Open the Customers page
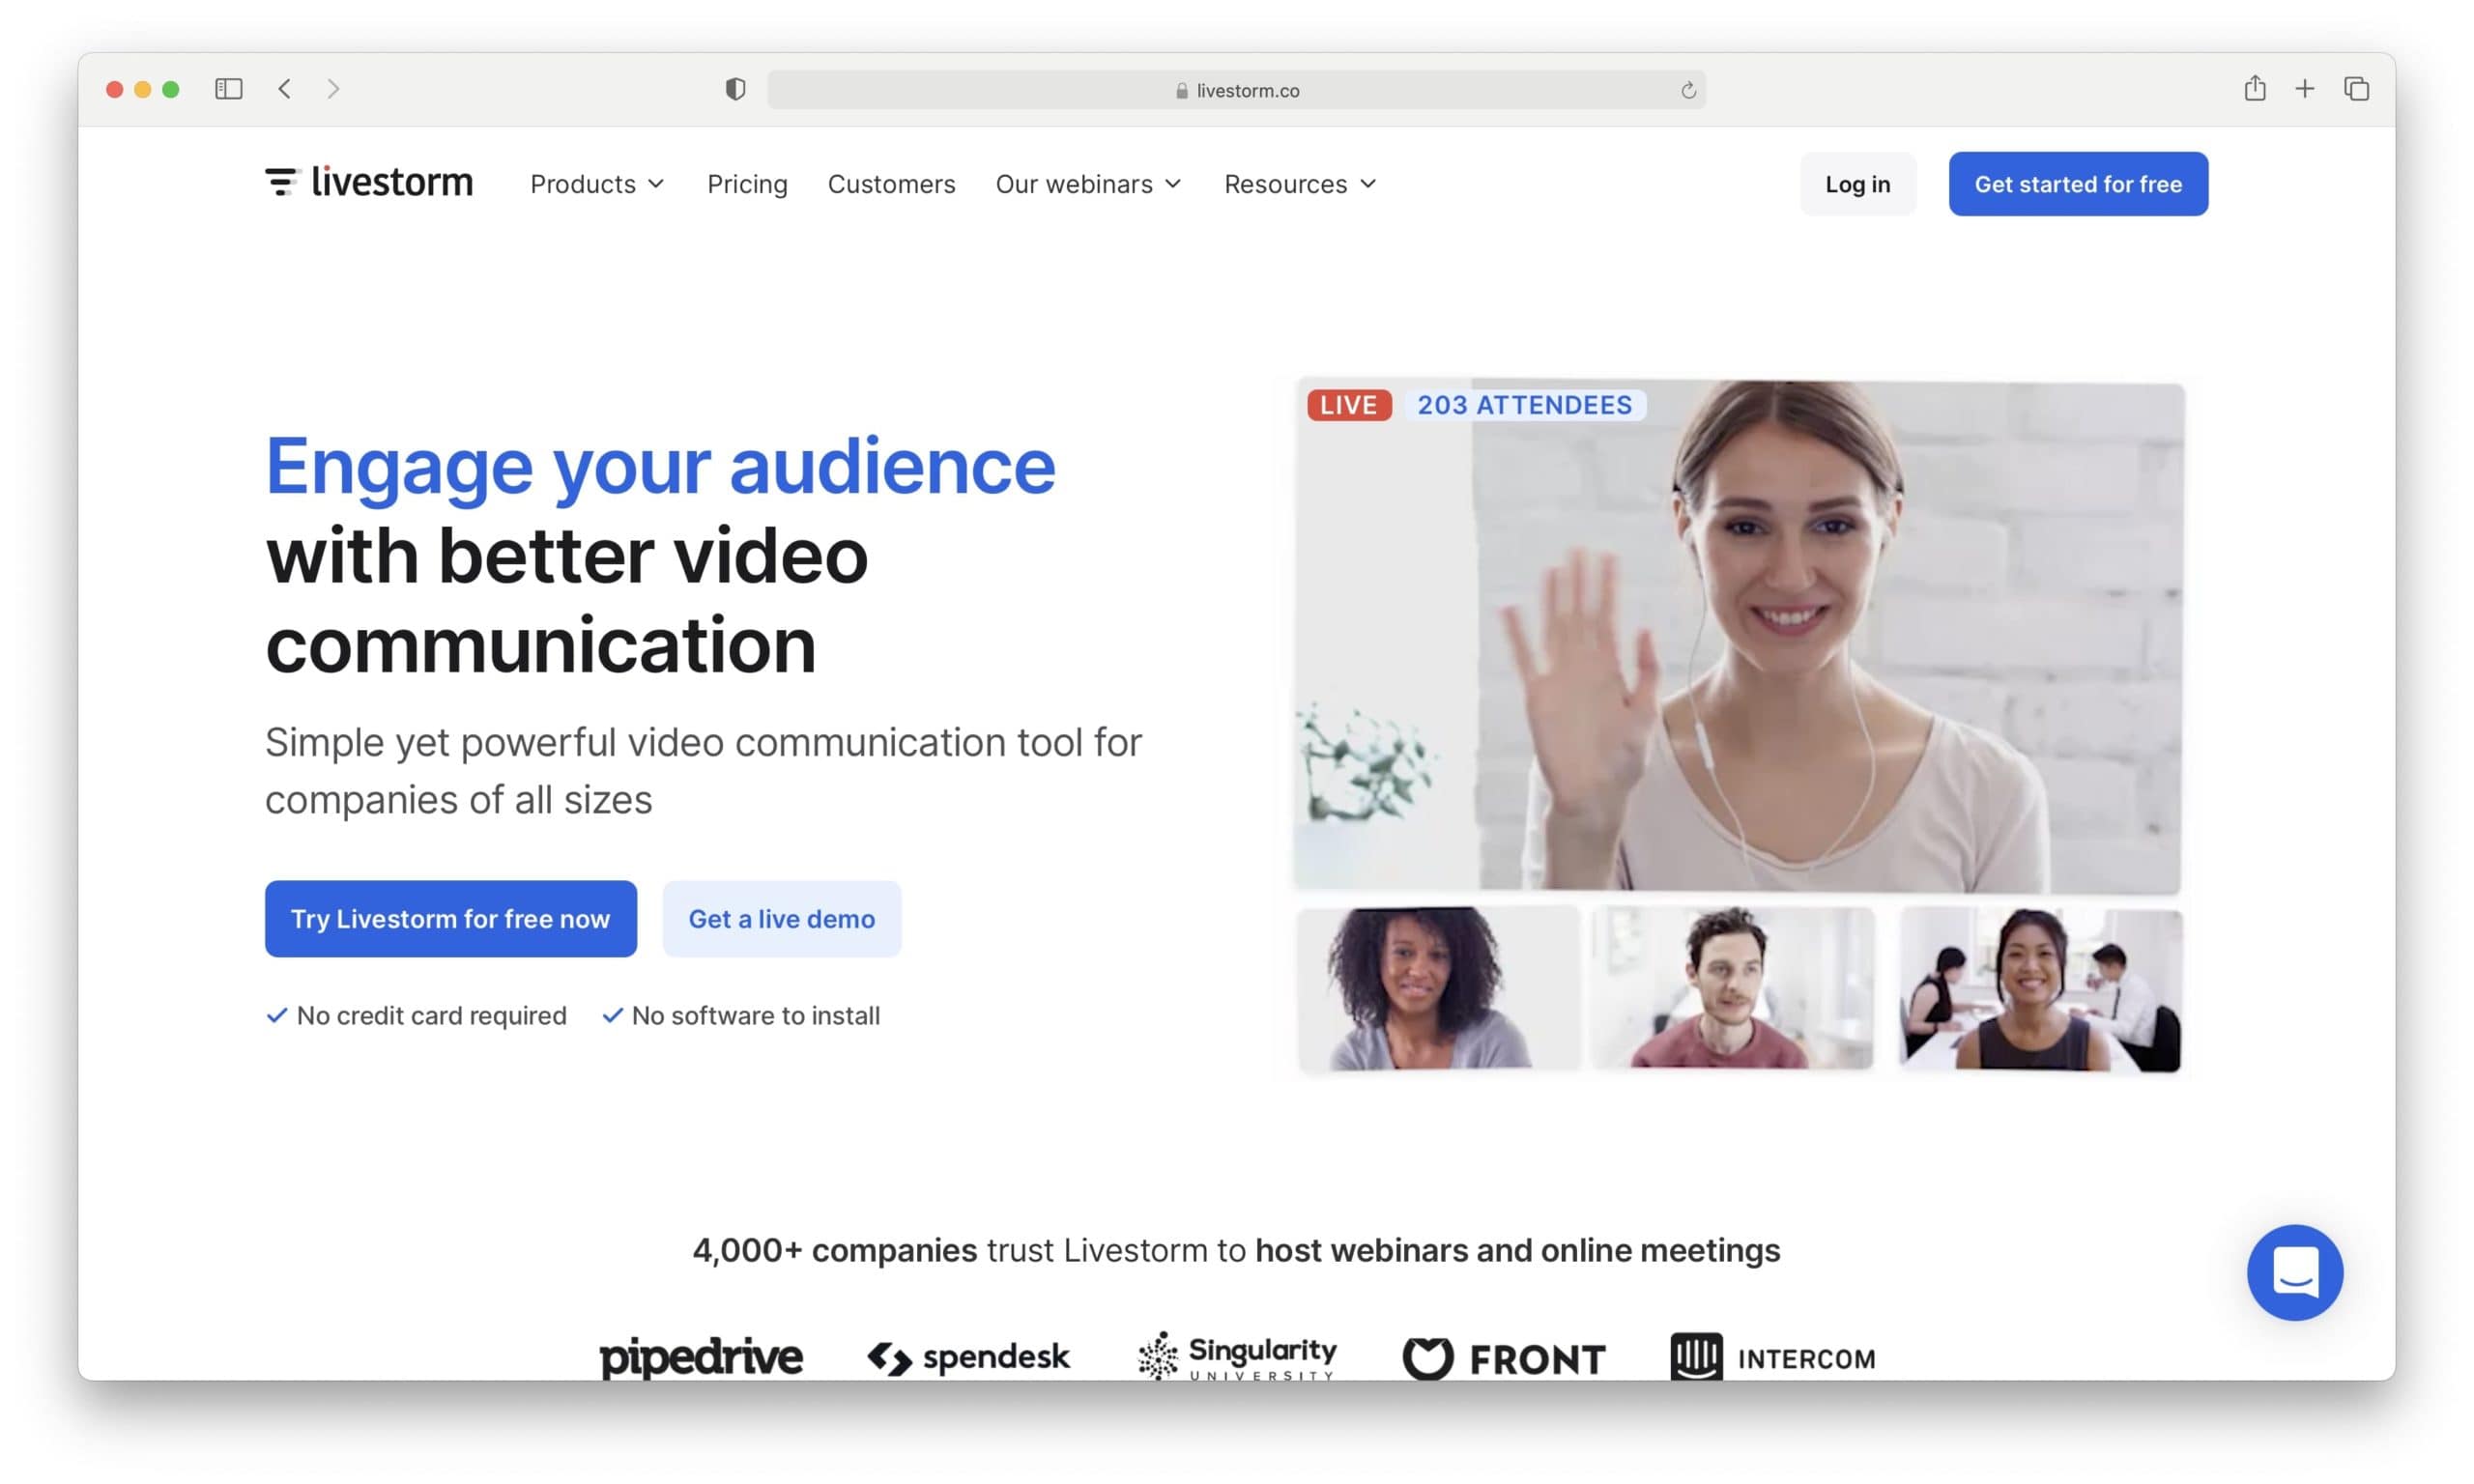 pos(891,184)
